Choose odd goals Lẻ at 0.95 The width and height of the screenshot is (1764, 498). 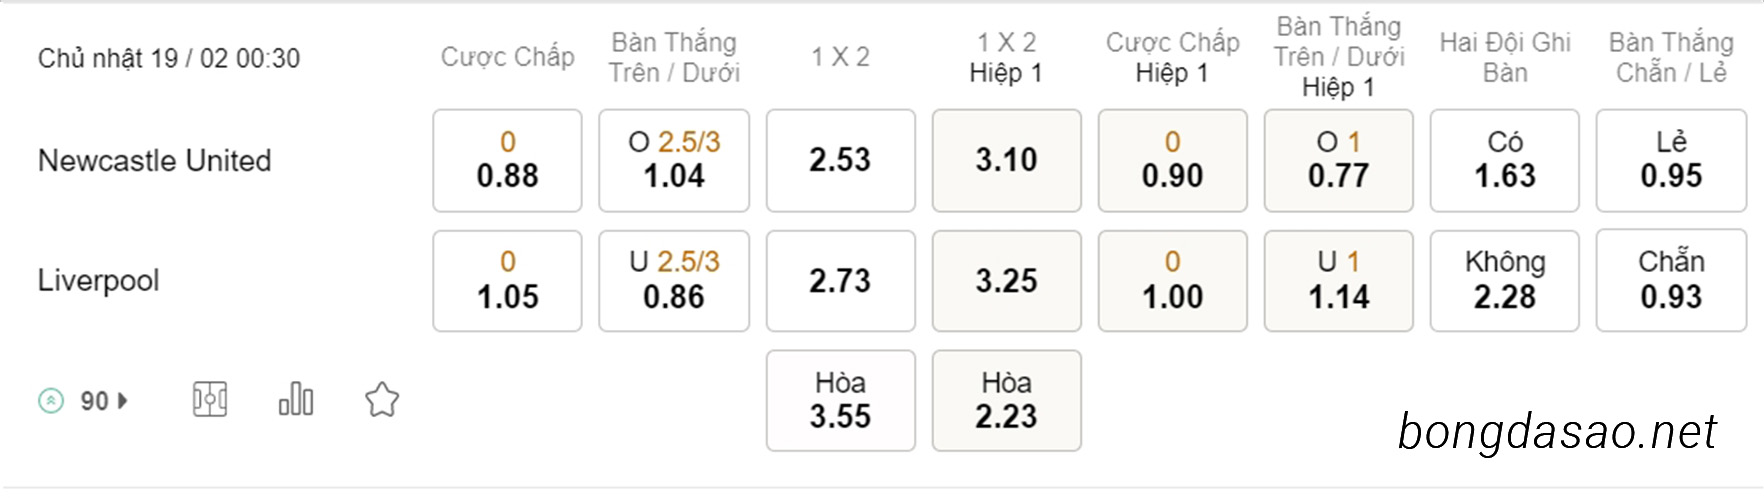click(1671, 160)
